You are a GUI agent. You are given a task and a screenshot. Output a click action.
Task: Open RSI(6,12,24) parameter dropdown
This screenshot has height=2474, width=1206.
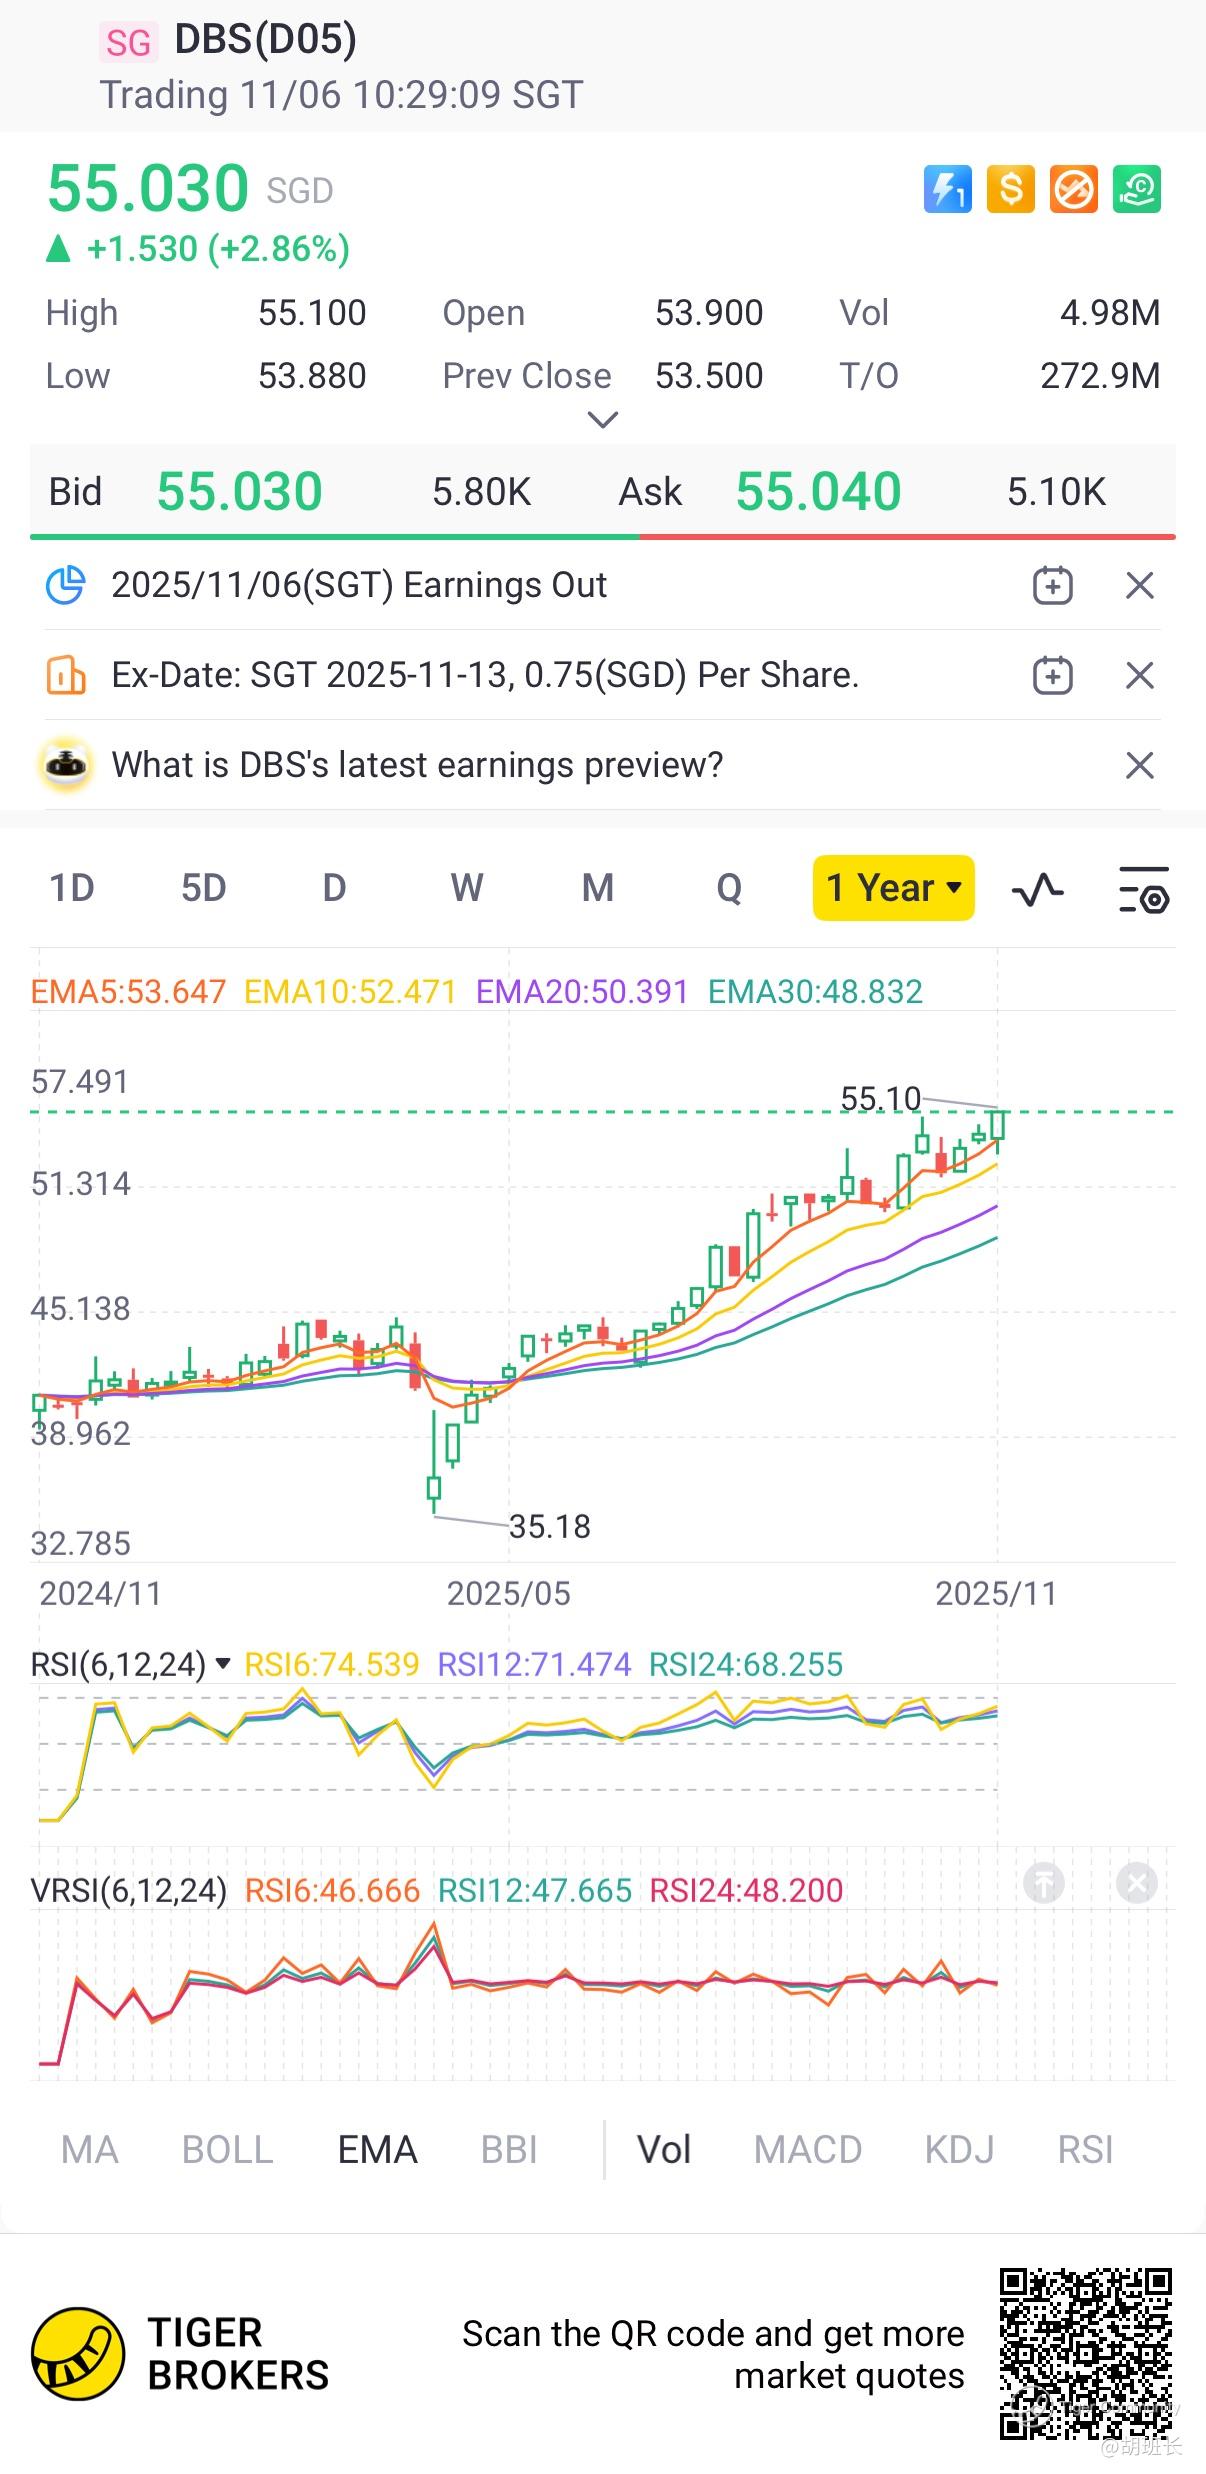tap(131, 1664)
